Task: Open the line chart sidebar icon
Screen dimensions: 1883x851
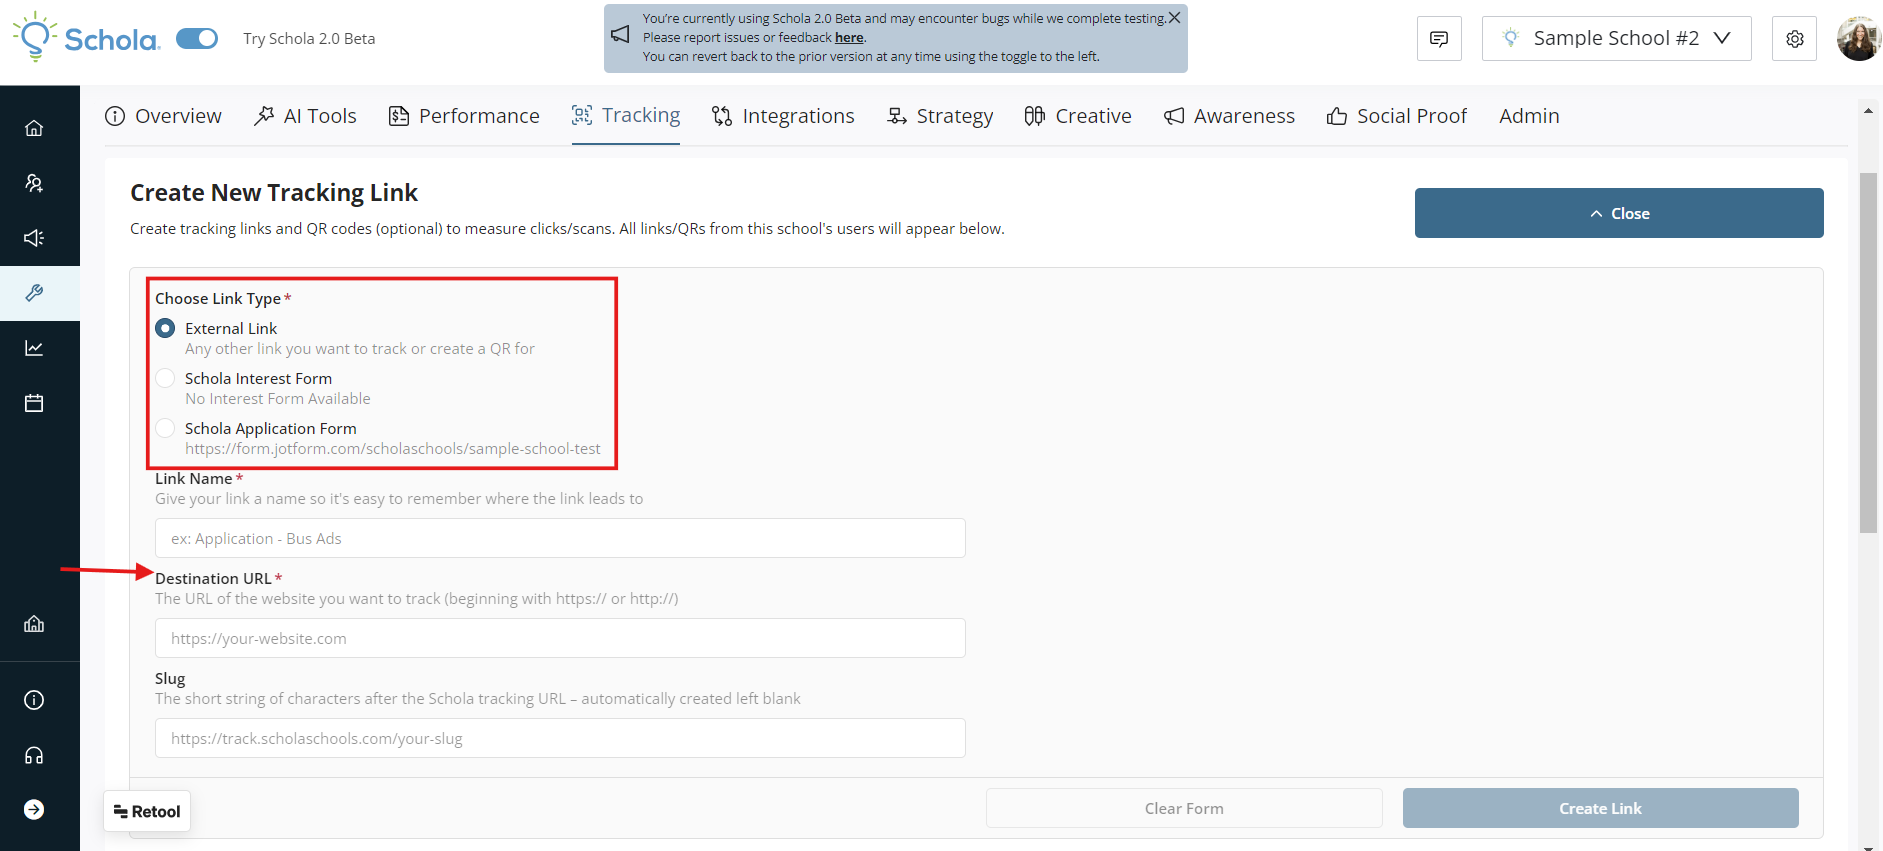Action: [34, 348]
